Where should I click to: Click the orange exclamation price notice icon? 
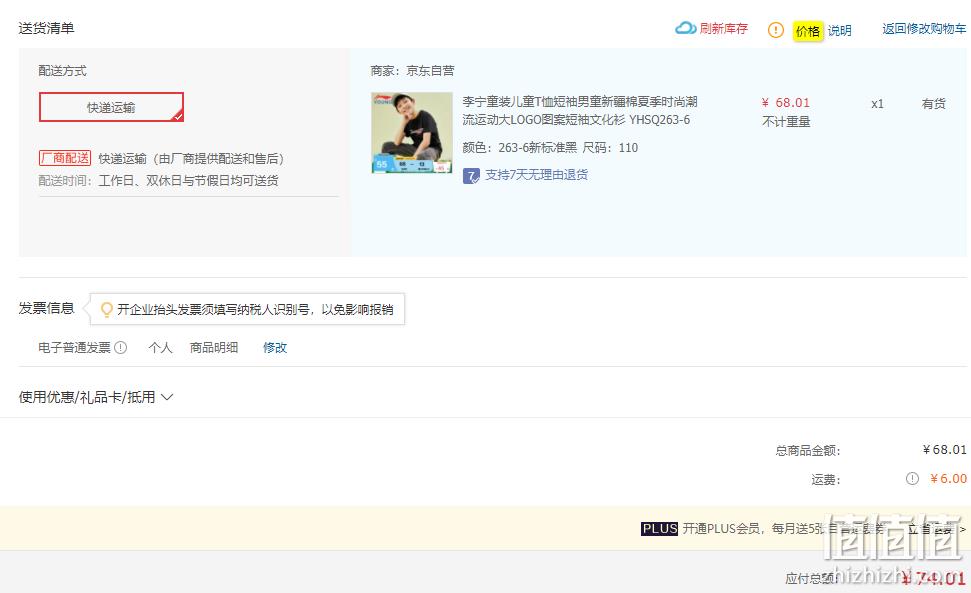(x=775, y=30)
